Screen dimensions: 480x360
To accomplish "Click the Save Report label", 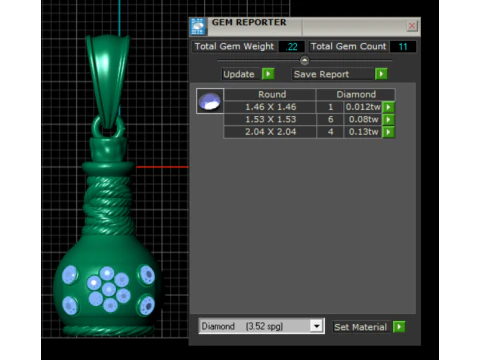I will pos(321,74).
